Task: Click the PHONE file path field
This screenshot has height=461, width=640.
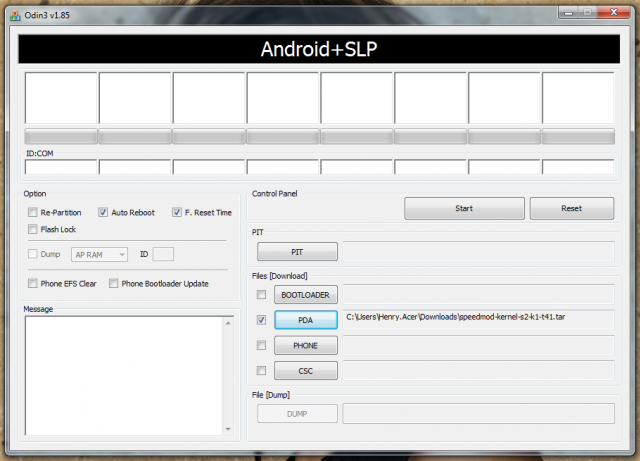Action: pyautogui.click(x=478, y=345)
